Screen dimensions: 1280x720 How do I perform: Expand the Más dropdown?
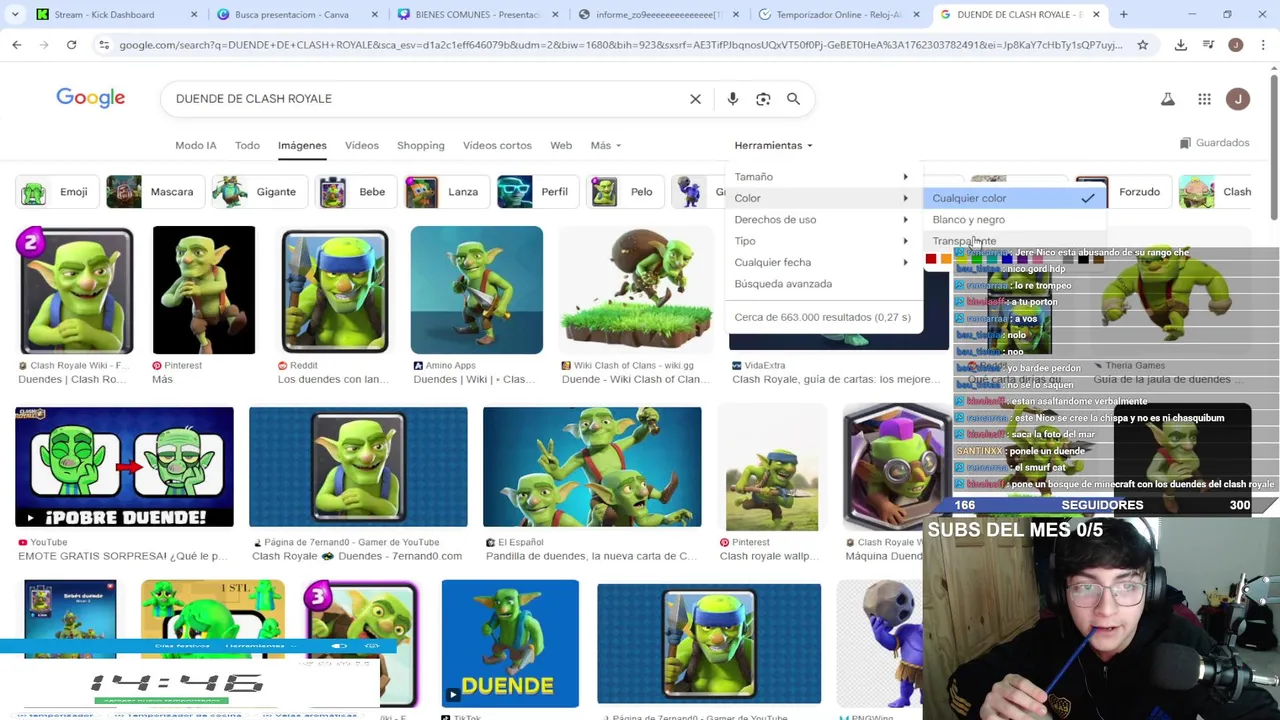[605, 146]
